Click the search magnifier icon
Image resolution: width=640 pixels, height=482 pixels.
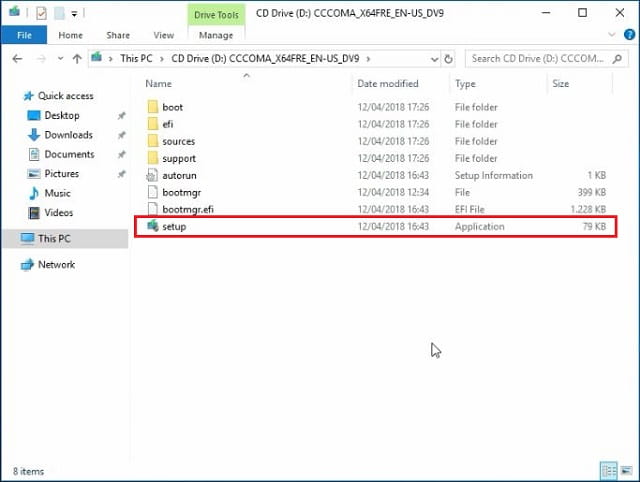(618, 59)
